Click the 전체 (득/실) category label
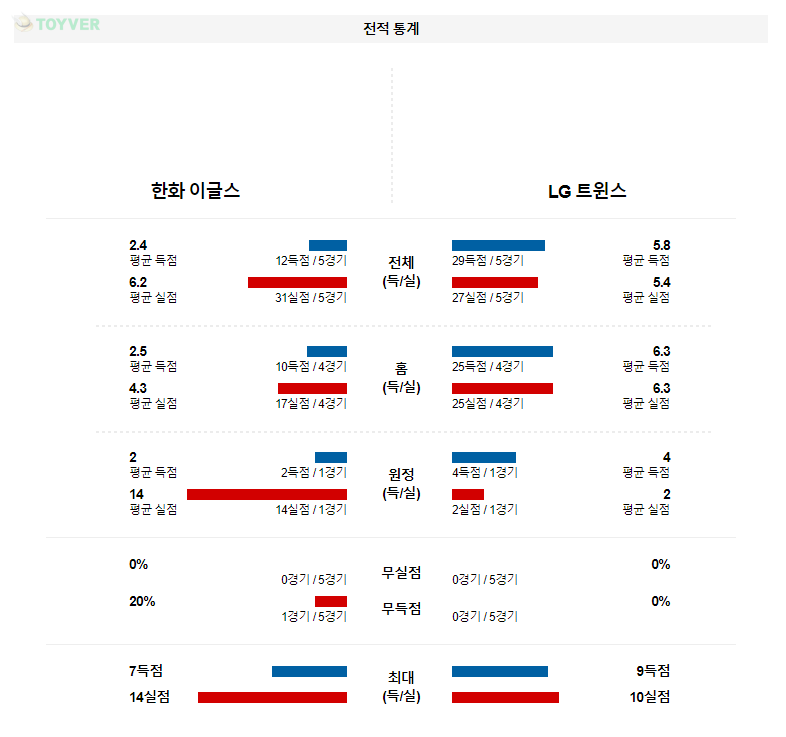The height and width of the screenshot is (737, 786). tap(401, 271)
